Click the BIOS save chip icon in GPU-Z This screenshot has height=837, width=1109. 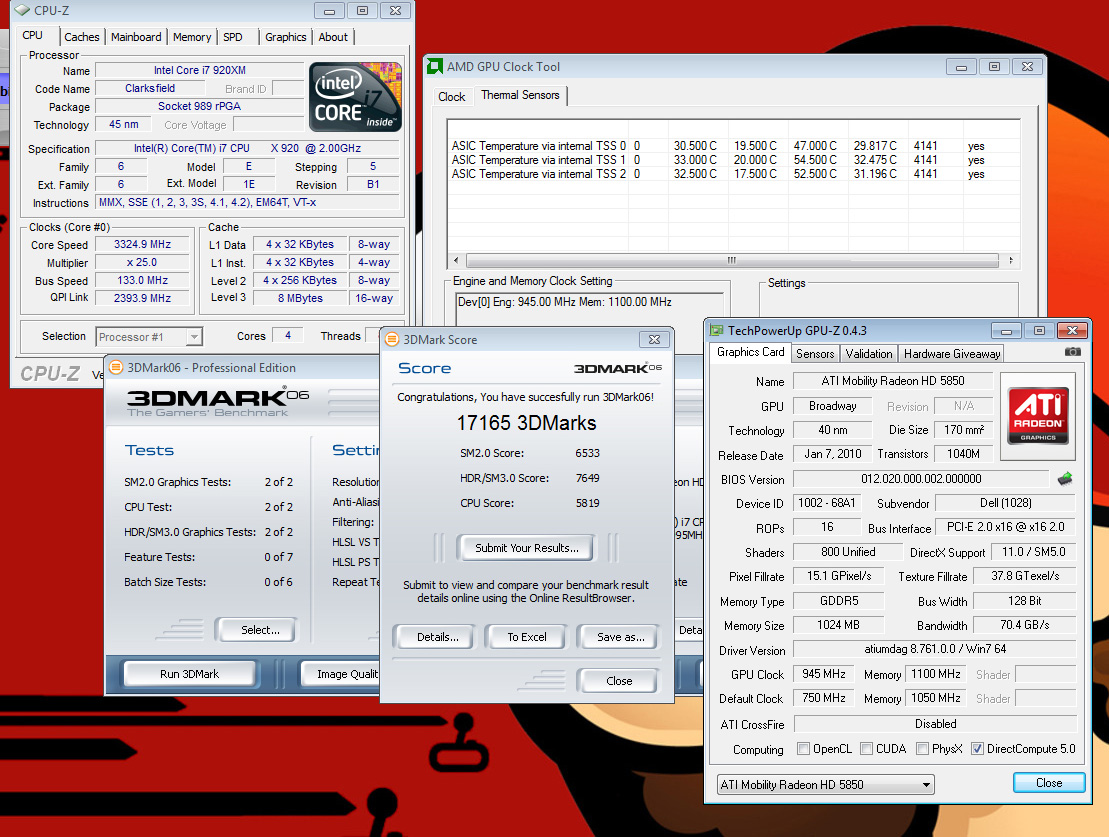[1064, 479]
